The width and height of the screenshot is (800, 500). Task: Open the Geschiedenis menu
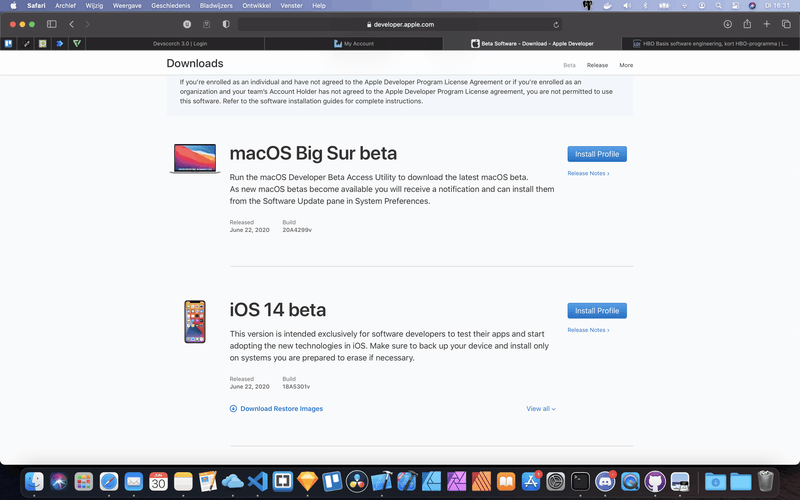tap(170, 6)
